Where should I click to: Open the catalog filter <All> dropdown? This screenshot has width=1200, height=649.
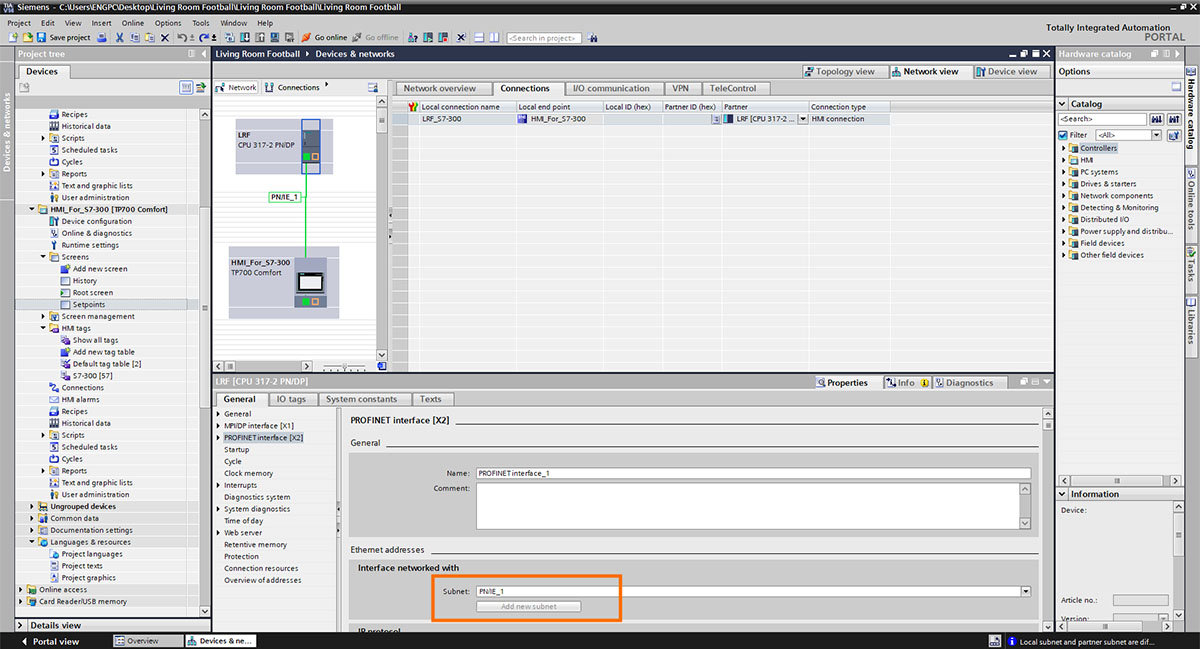[x=1157, y=135]
